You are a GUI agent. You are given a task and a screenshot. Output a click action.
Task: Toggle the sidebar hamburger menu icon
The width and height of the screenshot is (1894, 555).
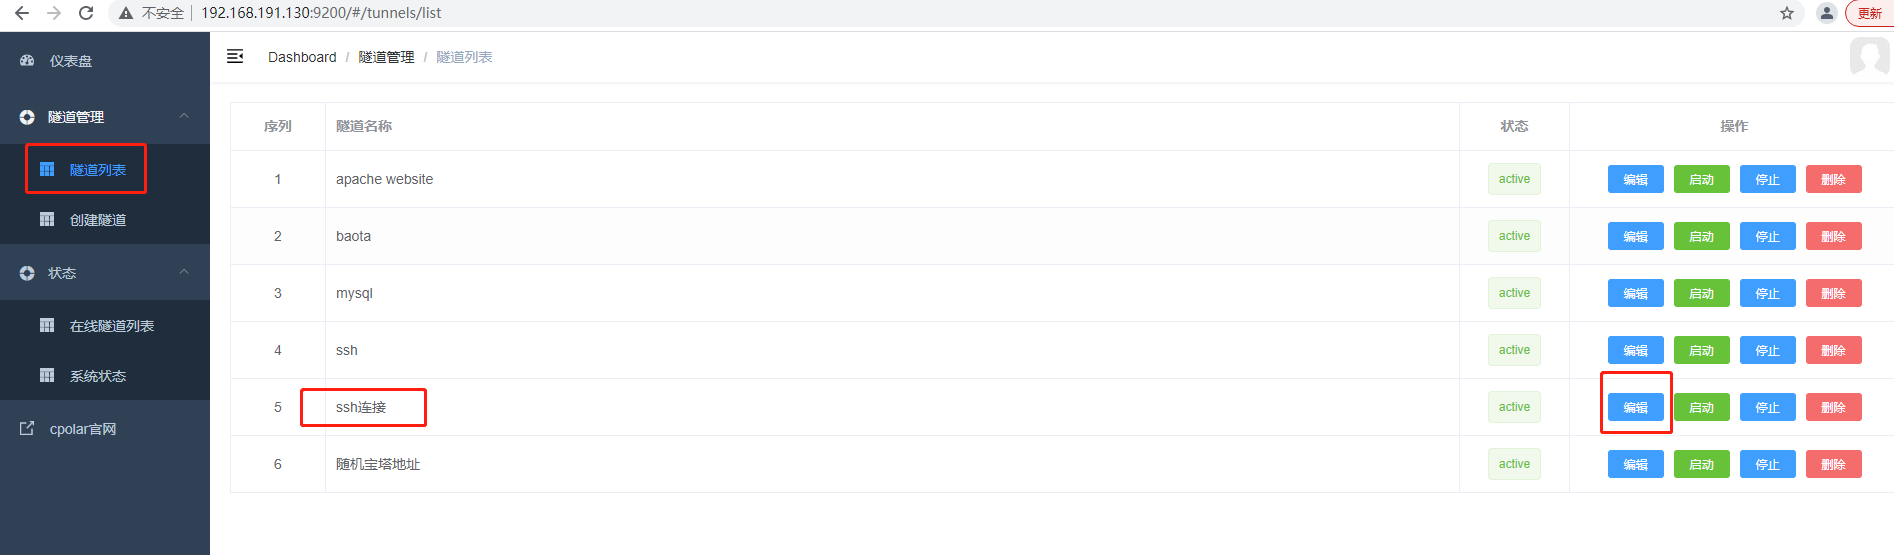[235, 56]
